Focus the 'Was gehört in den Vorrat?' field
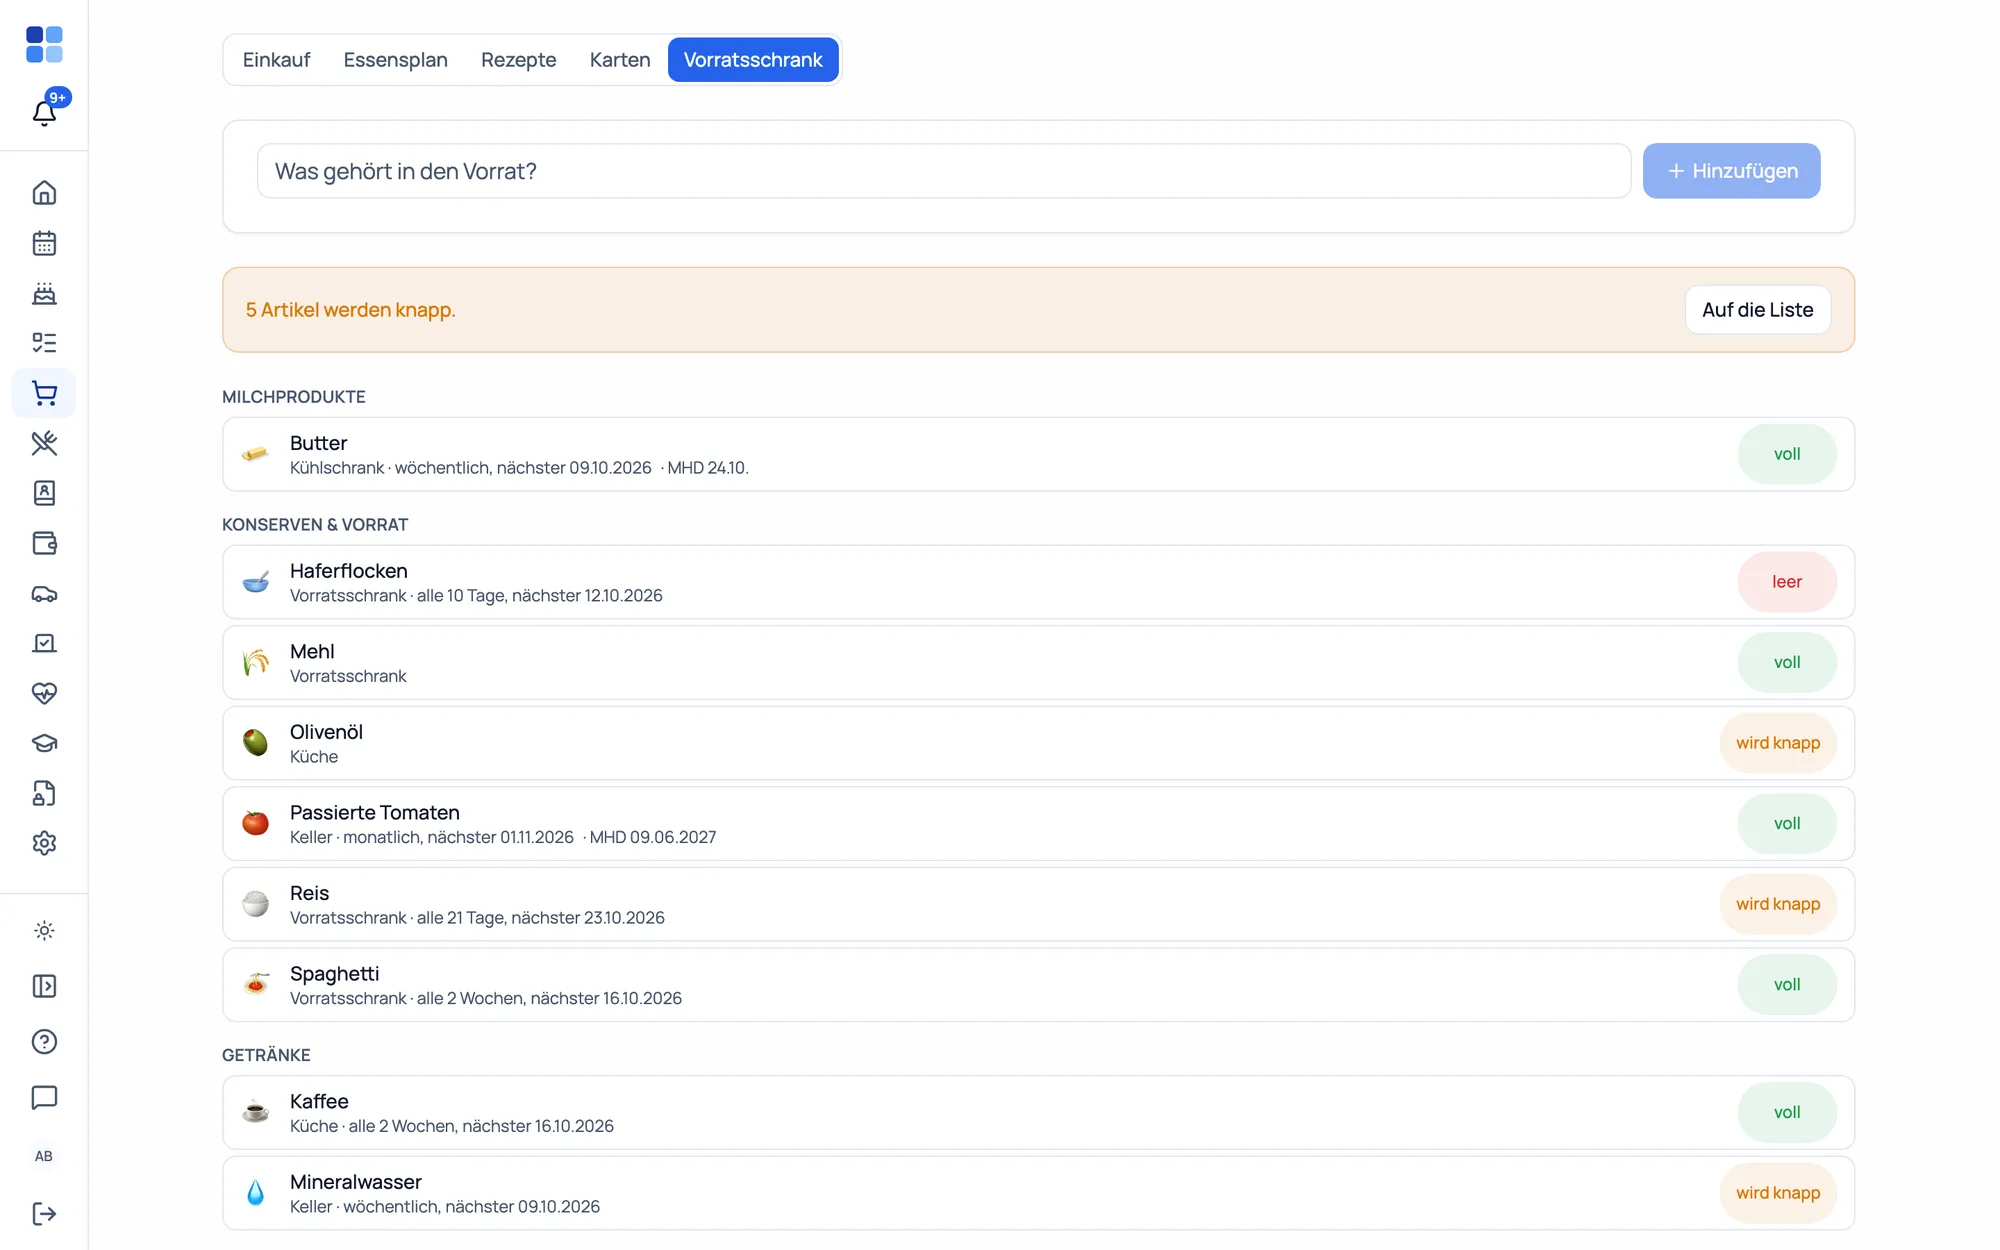Image resolution: width=2000 pixels, height=1250 pixels. [944, 171]
